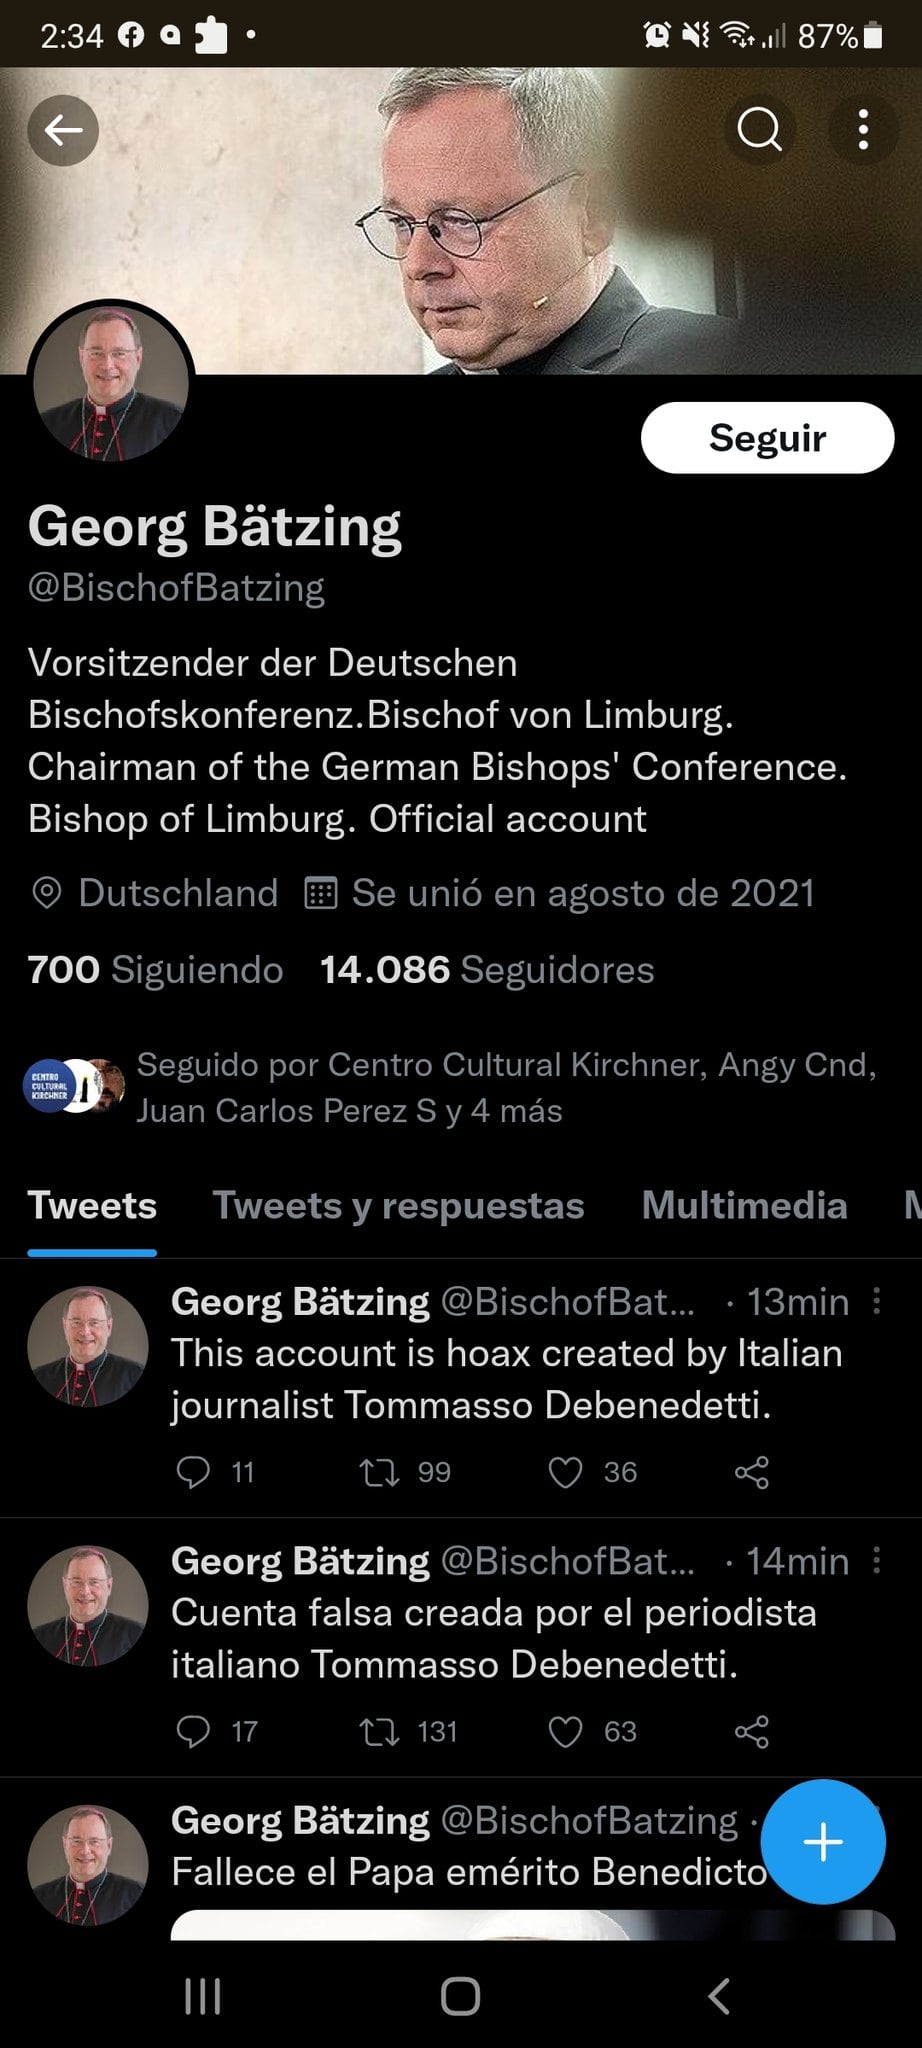View the 700 Siguiendo list
This screenshot has height=2048, width=922.
(155, 970)
